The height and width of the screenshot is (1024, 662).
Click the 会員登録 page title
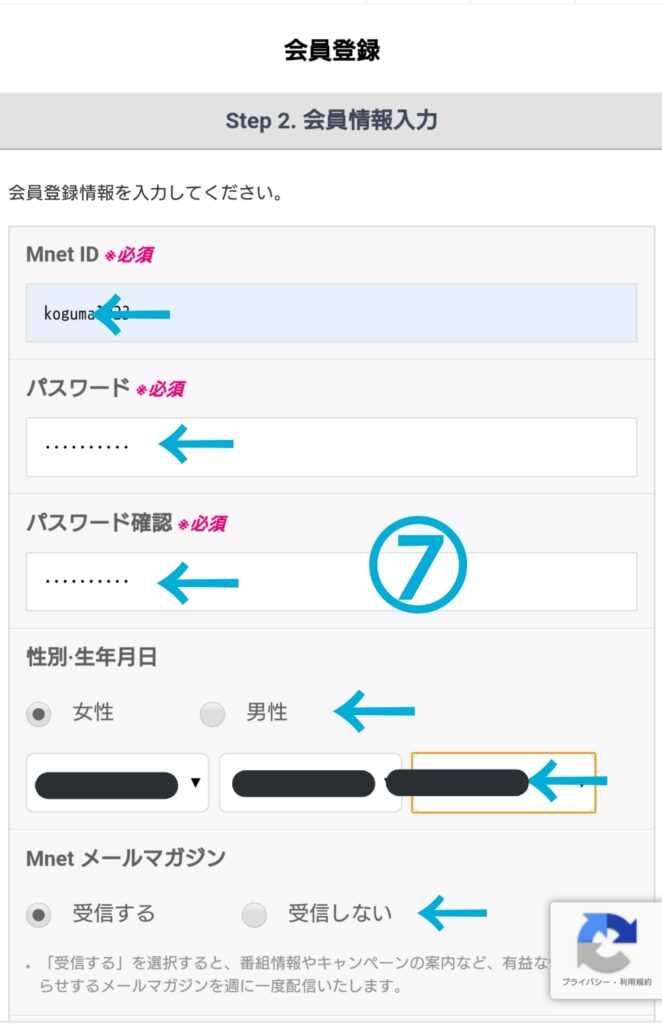click(x=332, y=50)
